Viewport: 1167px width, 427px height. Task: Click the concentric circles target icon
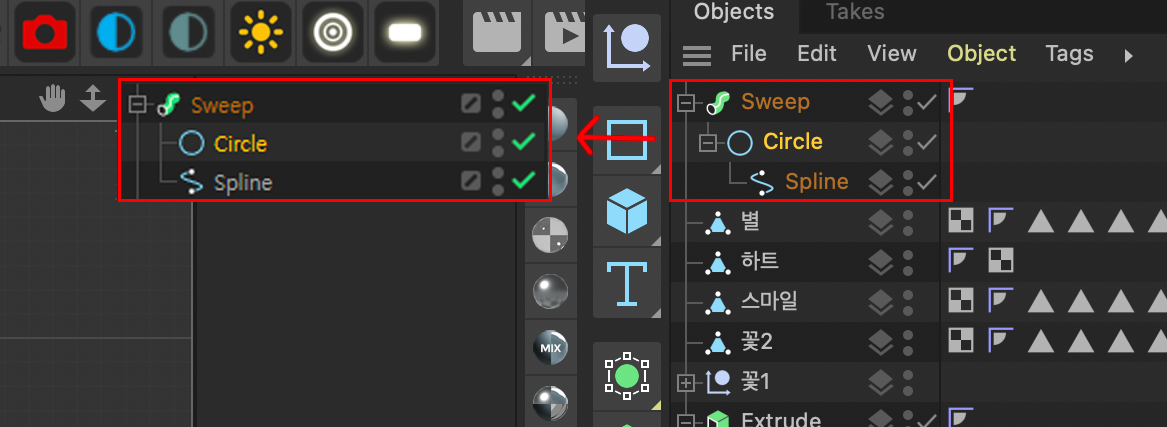coord(331,31)
